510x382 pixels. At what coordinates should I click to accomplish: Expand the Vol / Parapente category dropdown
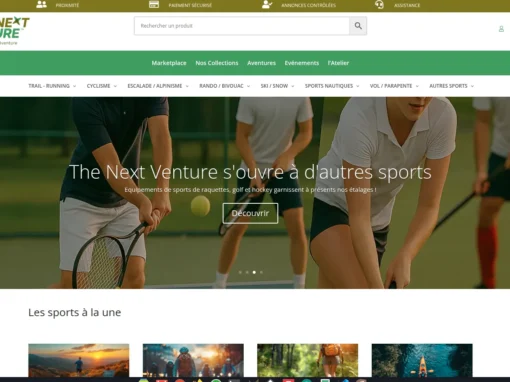[x=394, y=86]
